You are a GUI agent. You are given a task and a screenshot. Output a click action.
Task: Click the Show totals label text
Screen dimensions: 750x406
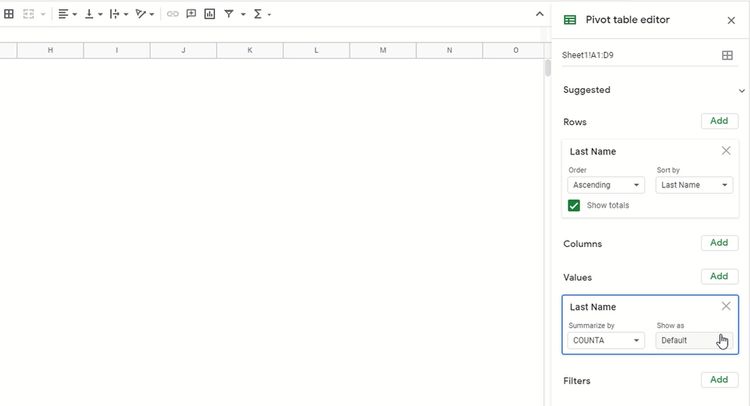[607, 206]
